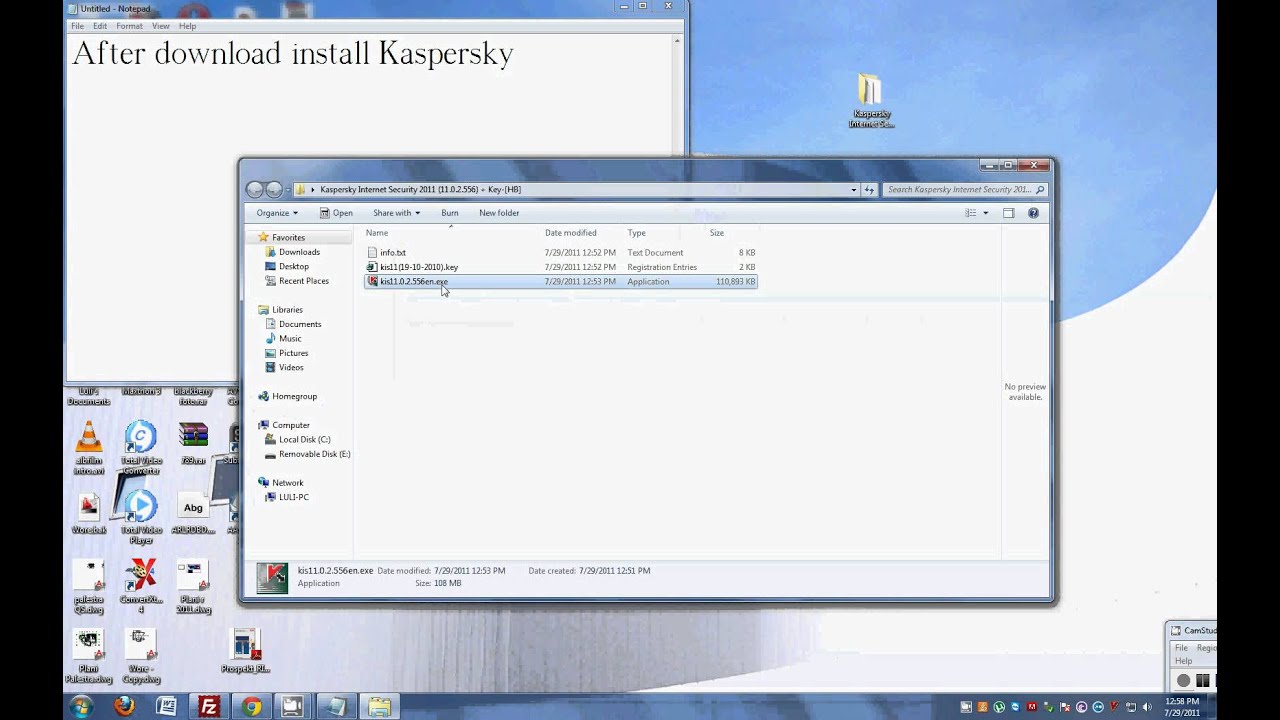The height and width of the screenshot is (720, 1280).
Task: Click the Explorer address bar path
Action: coord(420,189)
